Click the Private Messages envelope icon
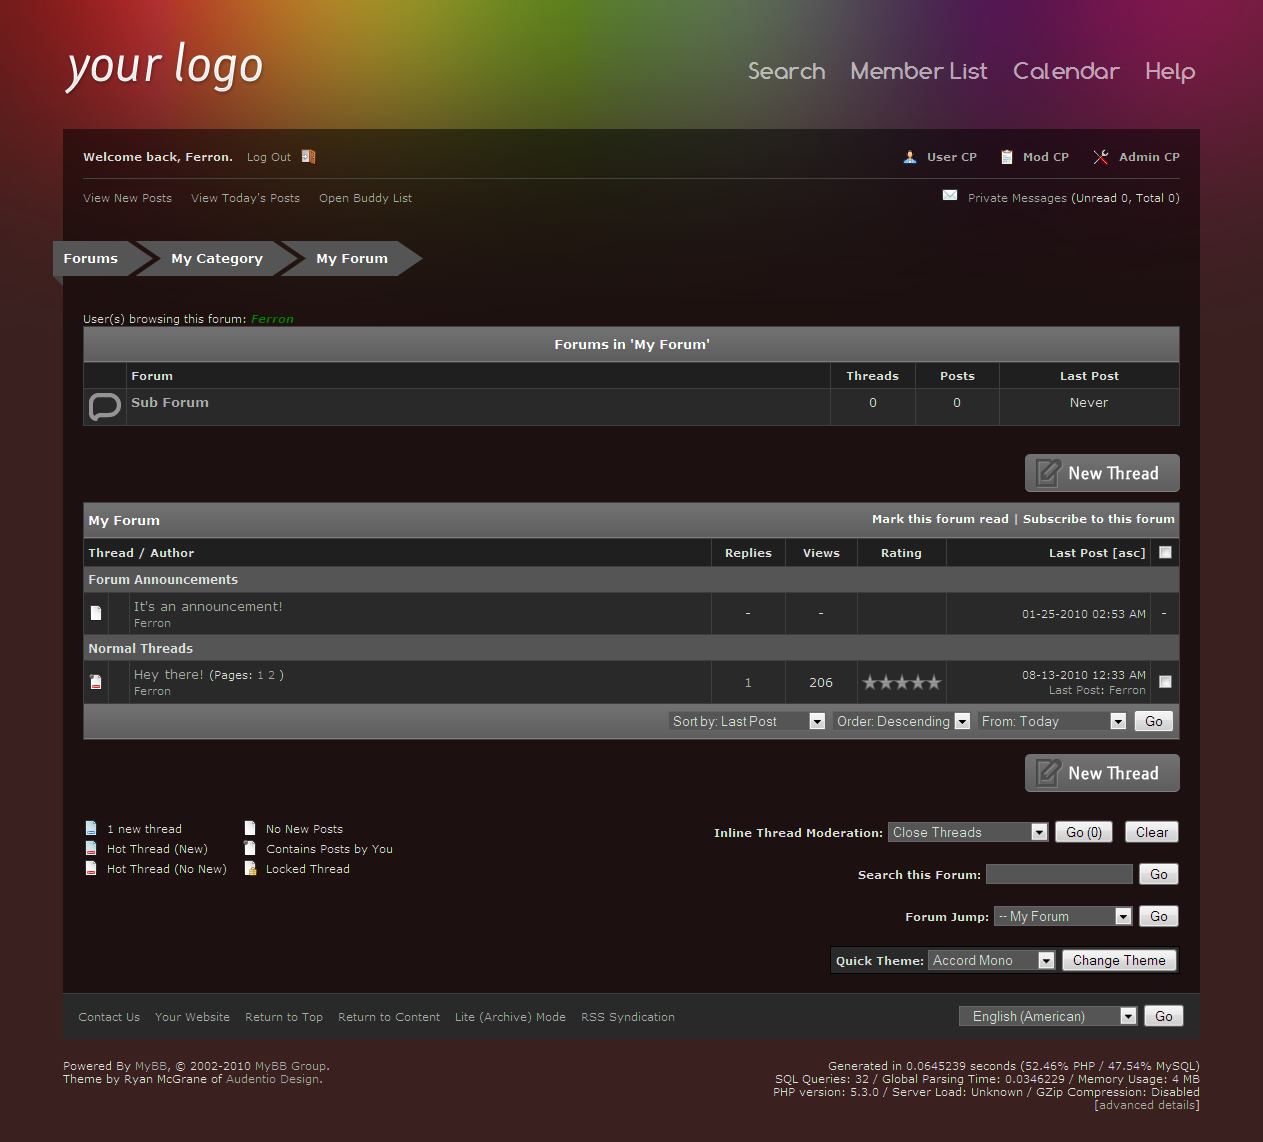This screenshot has height=1142, width=1263. click(x=950, y=196)
